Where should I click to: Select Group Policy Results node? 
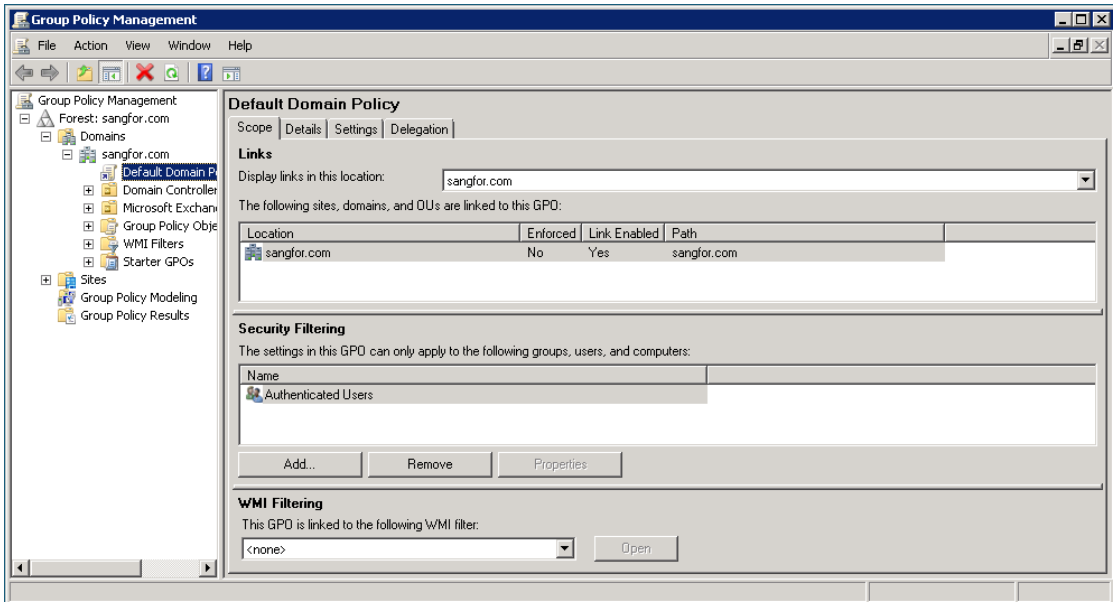coord(134,316)
